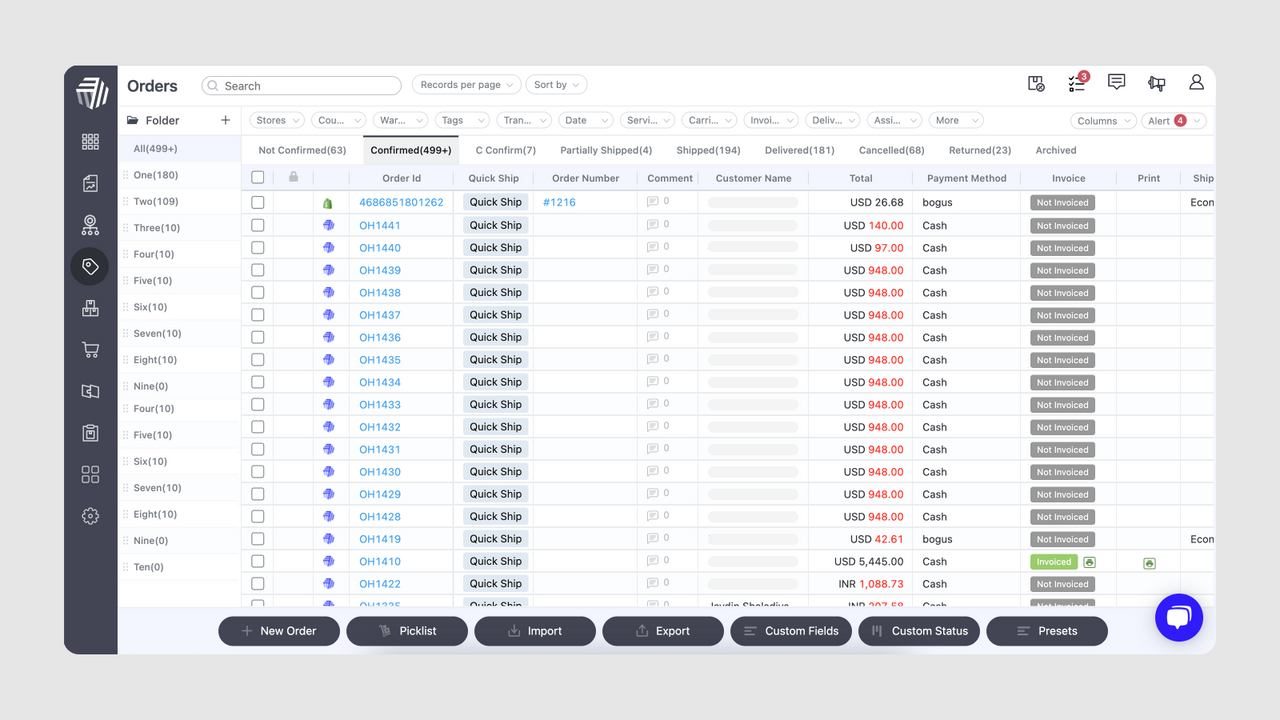Open the apps squares icon in sidebar
The width and height of the screenshot is (1280, 720).
tap(90, 474)
